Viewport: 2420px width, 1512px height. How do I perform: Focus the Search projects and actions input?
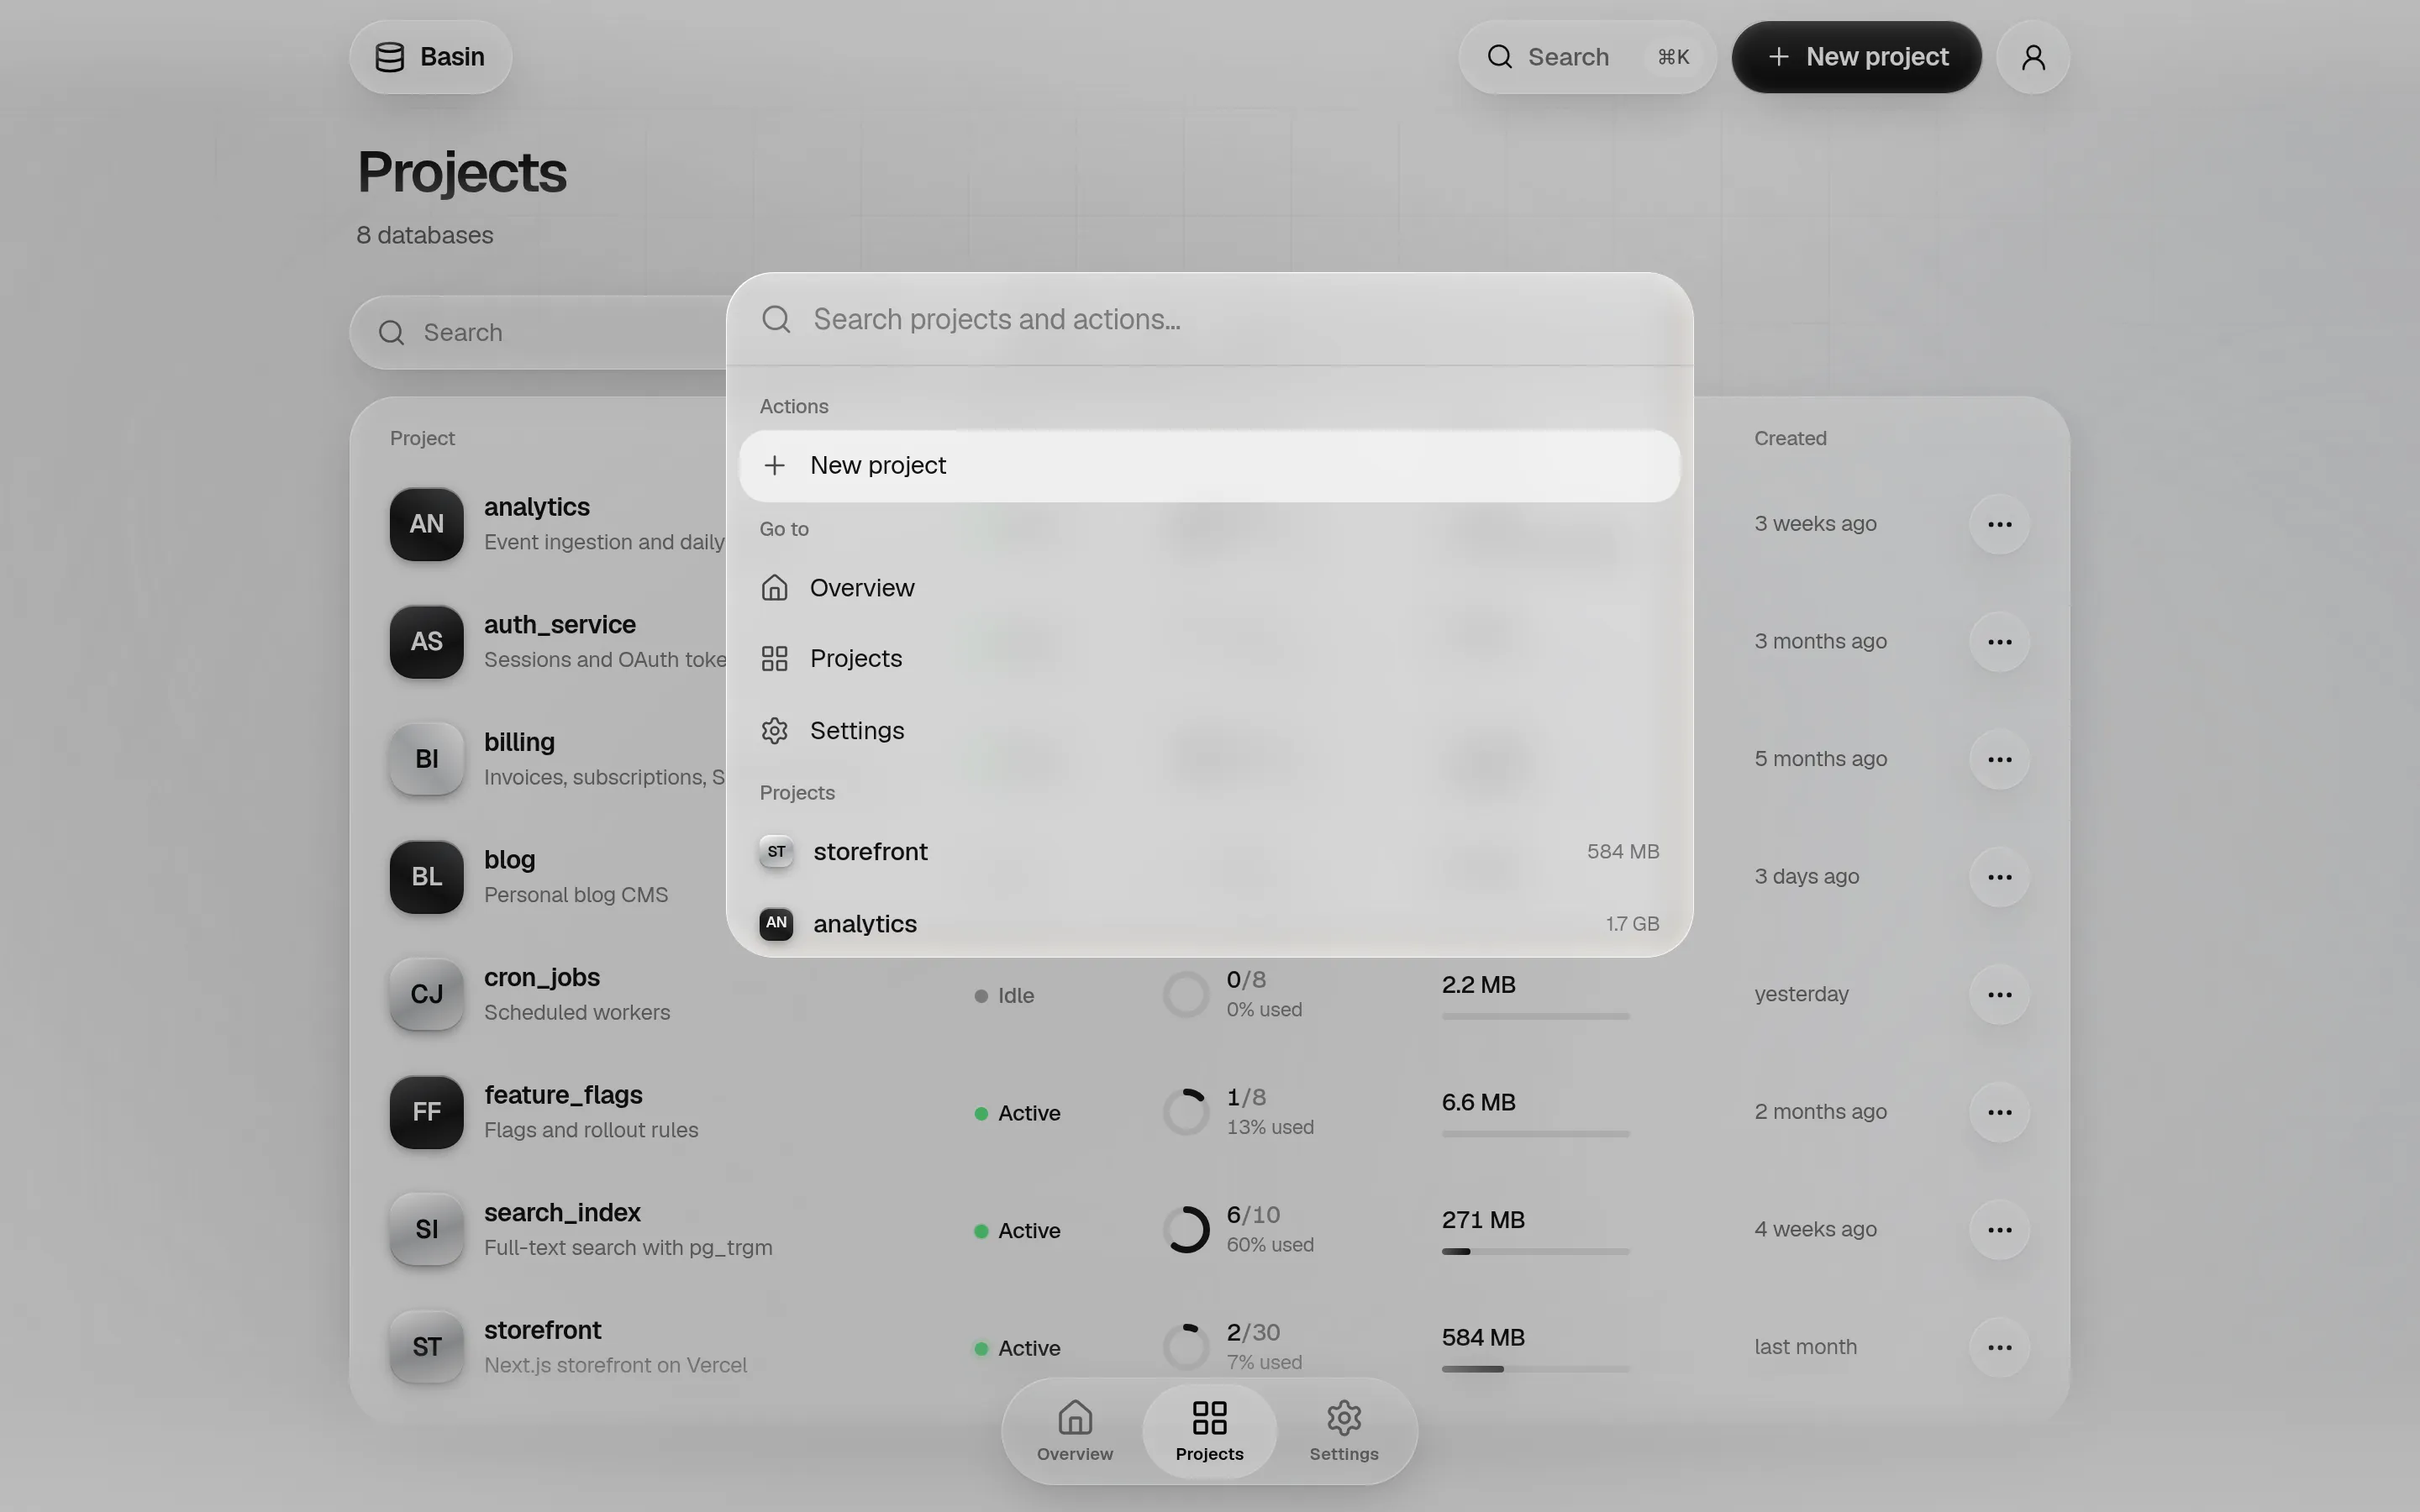click(x=1209, y=319)
